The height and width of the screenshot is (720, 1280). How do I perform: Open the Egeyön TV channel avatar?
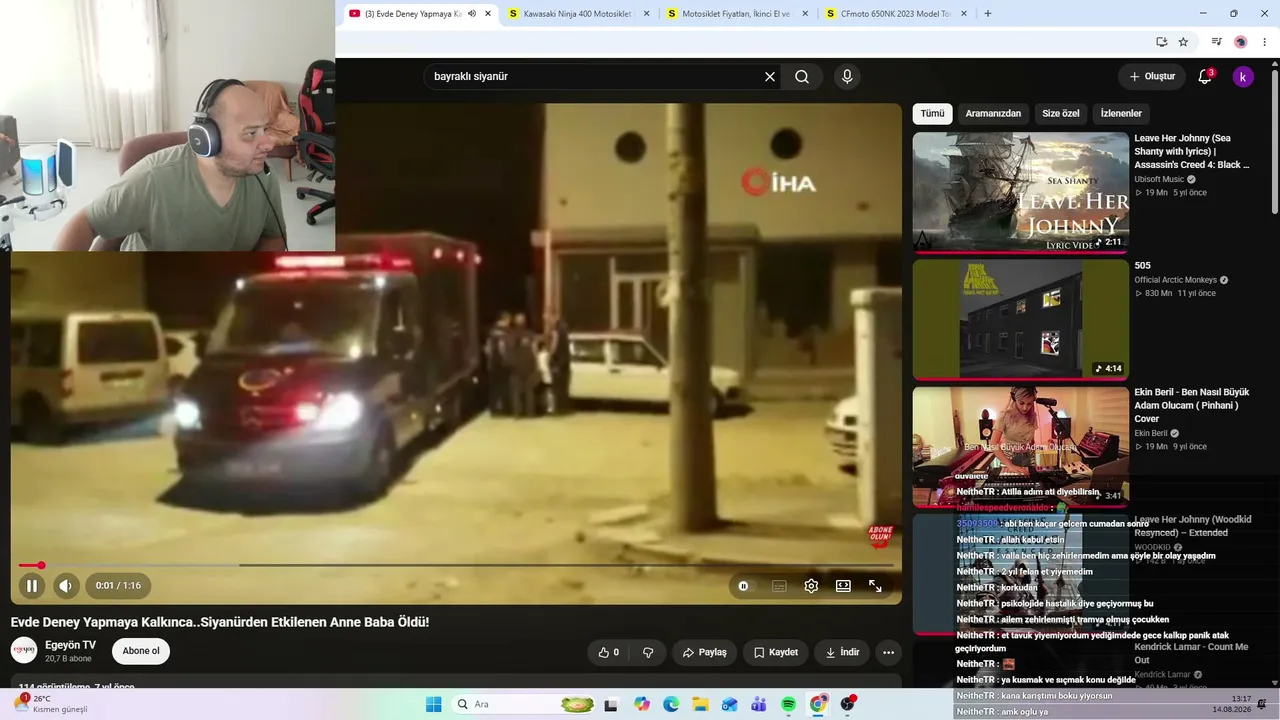(24, 650)
